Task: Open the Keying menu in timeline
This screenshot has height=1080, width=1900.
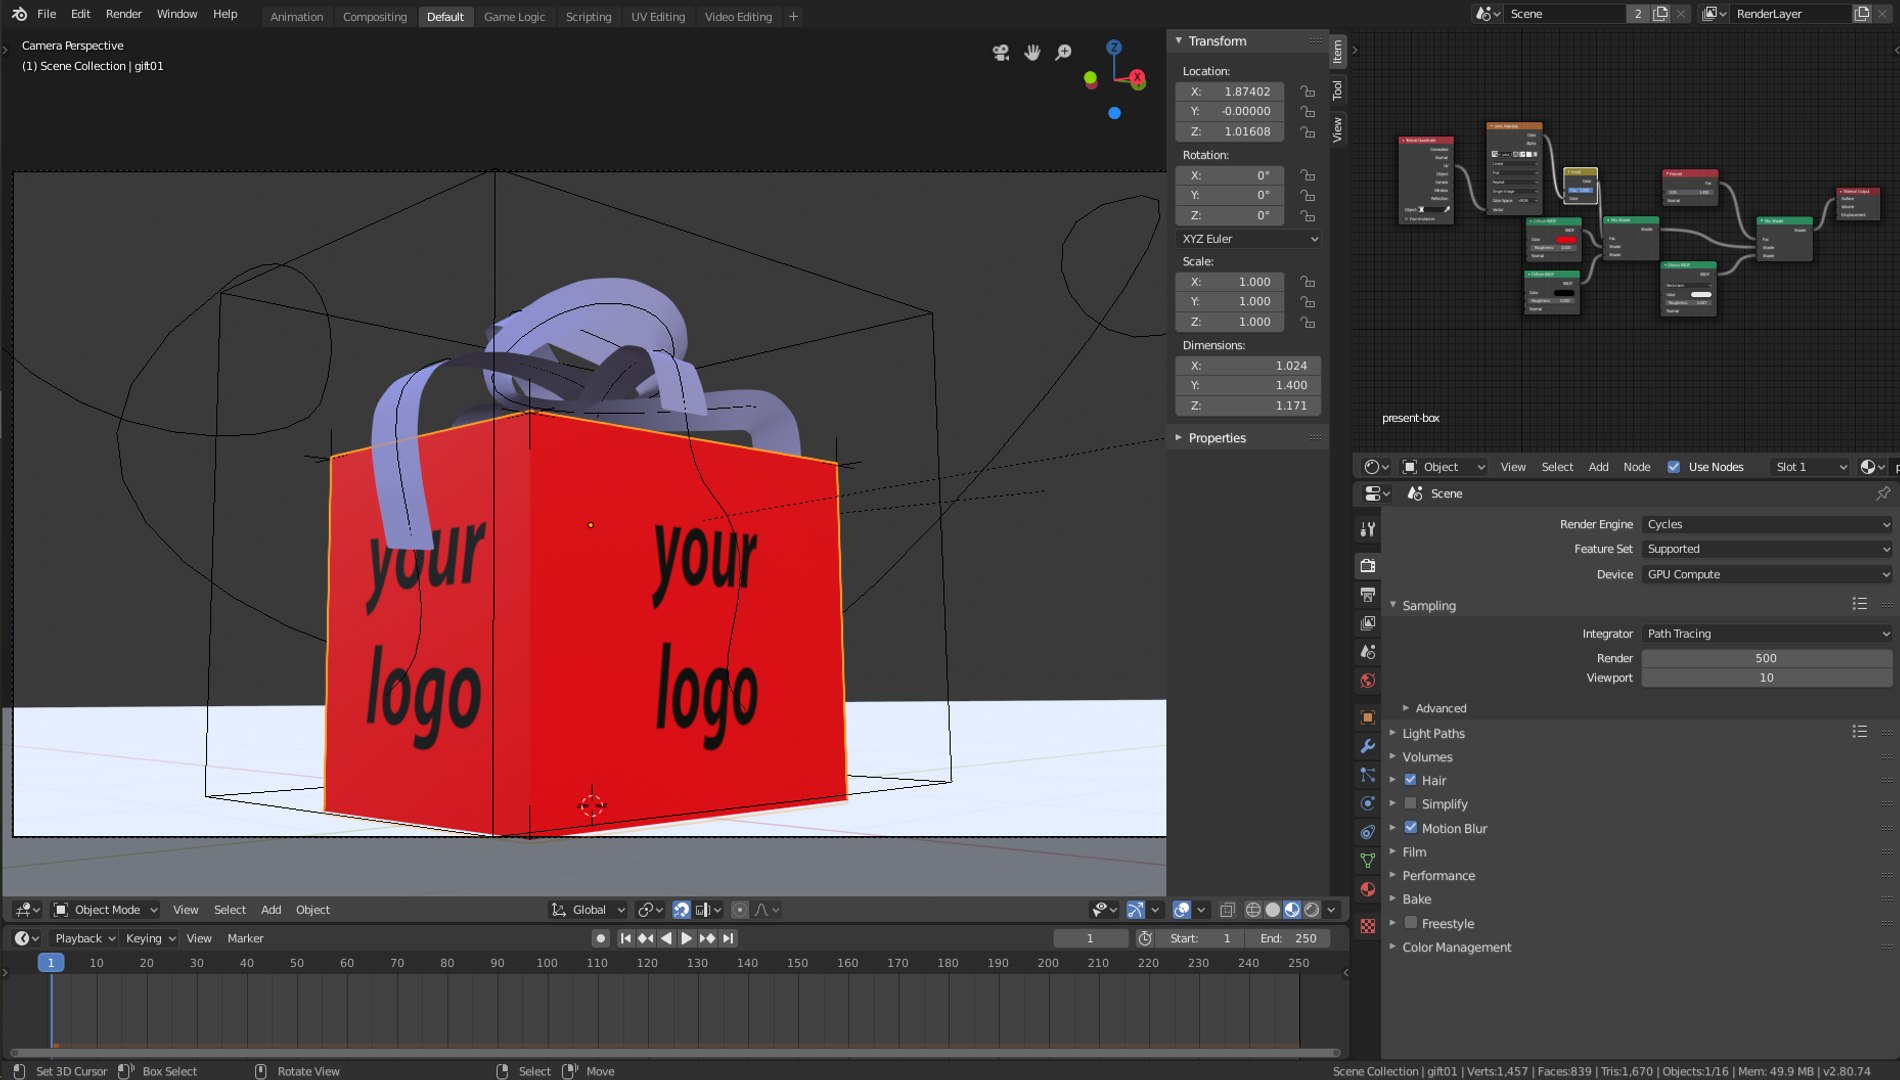Action: point(150,938)
